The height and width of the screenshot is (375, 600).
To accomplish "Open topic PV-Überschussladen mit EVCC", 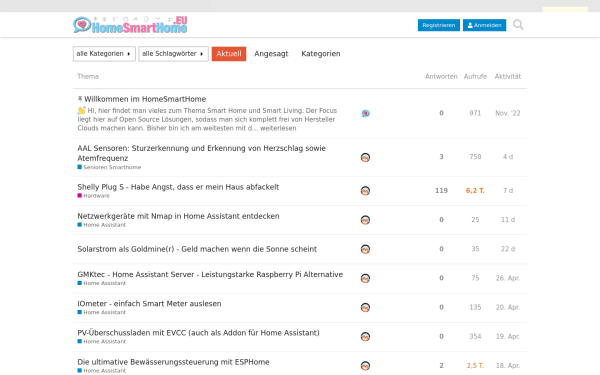I will pos(198,333).
